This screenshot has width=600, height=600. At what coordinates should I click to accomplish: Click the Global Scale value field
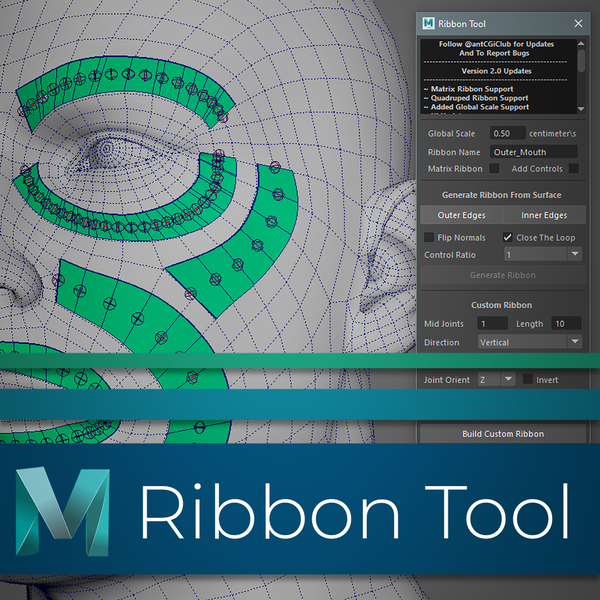(x=507, y=134)
